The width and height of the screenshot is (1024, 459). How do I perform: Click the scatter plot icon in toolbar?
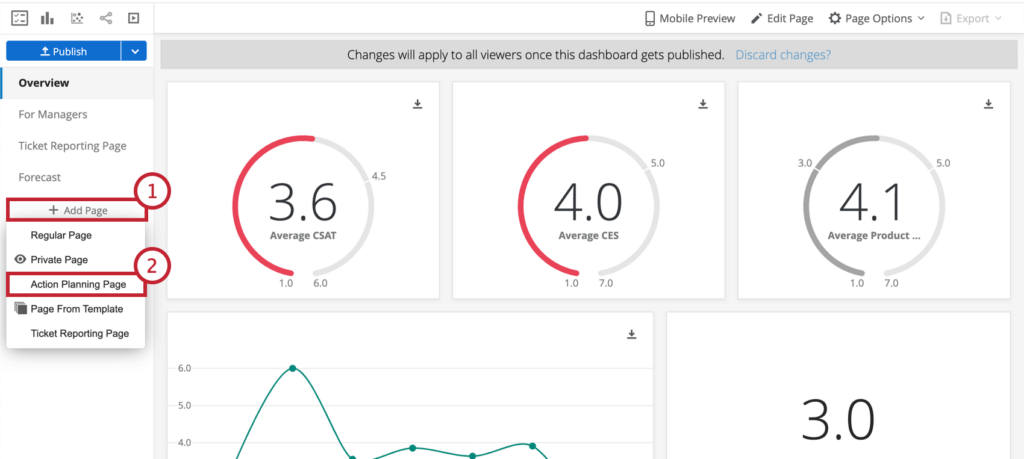point(77,18)
